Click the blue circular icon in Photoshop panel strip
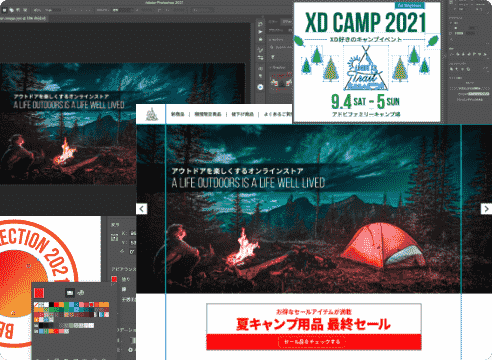The image size is (492, 360). [261, 87]
